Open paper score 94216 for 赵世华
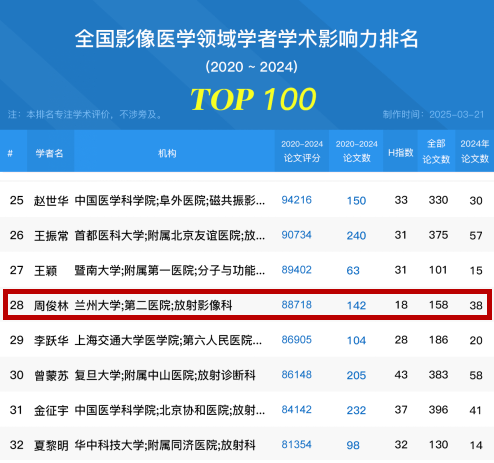Screen dimensions: 494x463 tap(296, 200)
